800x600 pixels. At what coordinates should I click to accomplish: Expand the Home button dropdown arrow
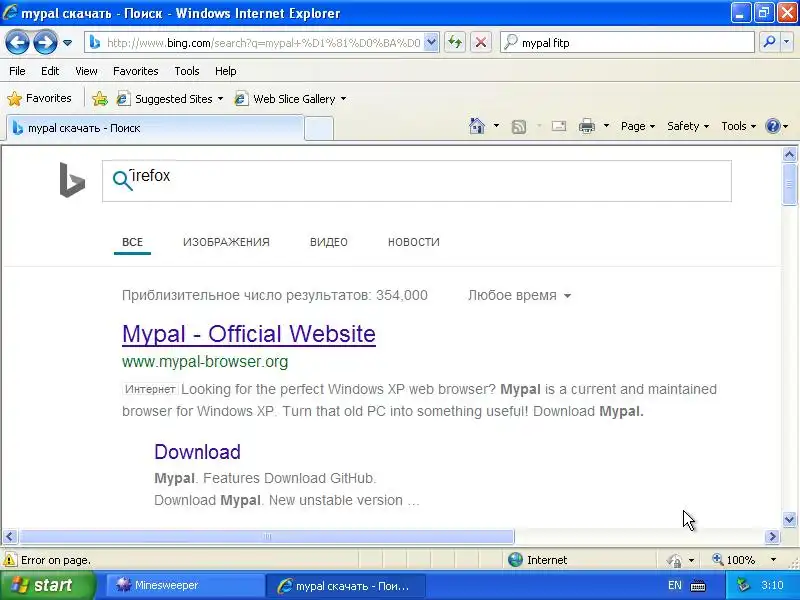(x=496, y=126)
